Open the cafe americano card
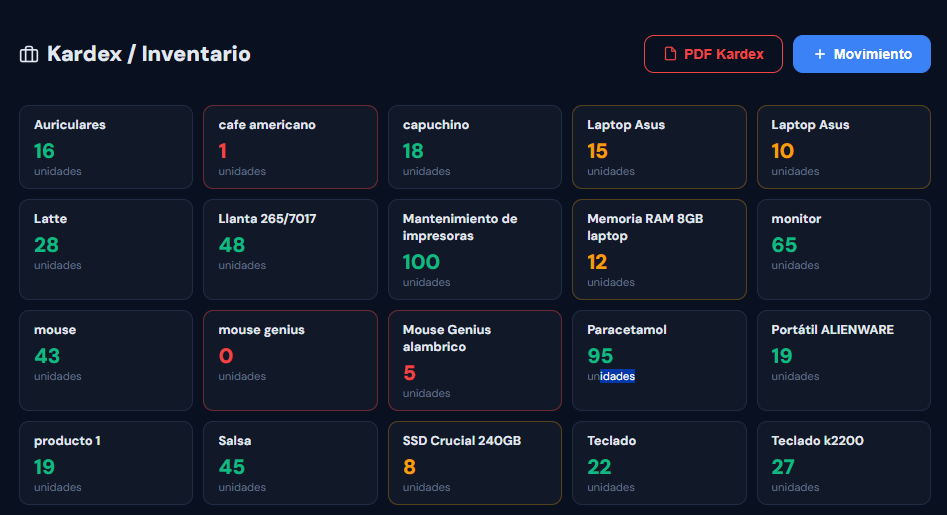This screenshot has width=947, height=515. [291, 147]
